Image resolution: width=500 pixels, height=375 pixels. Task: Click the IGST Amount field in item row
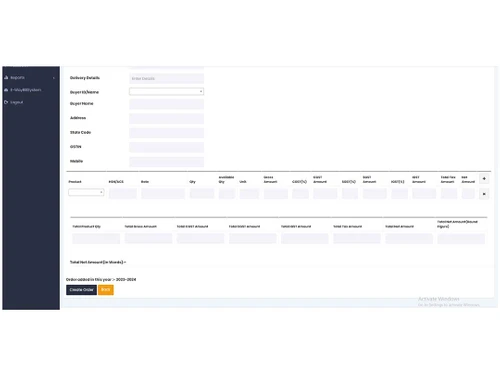click(x=424, y=193)
